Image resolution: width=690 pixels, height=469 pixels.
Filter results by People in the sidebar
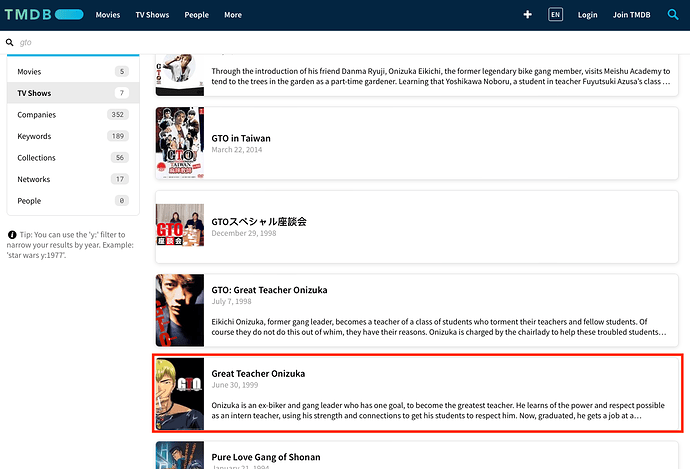pyautogui.click(x=73, y=201)
